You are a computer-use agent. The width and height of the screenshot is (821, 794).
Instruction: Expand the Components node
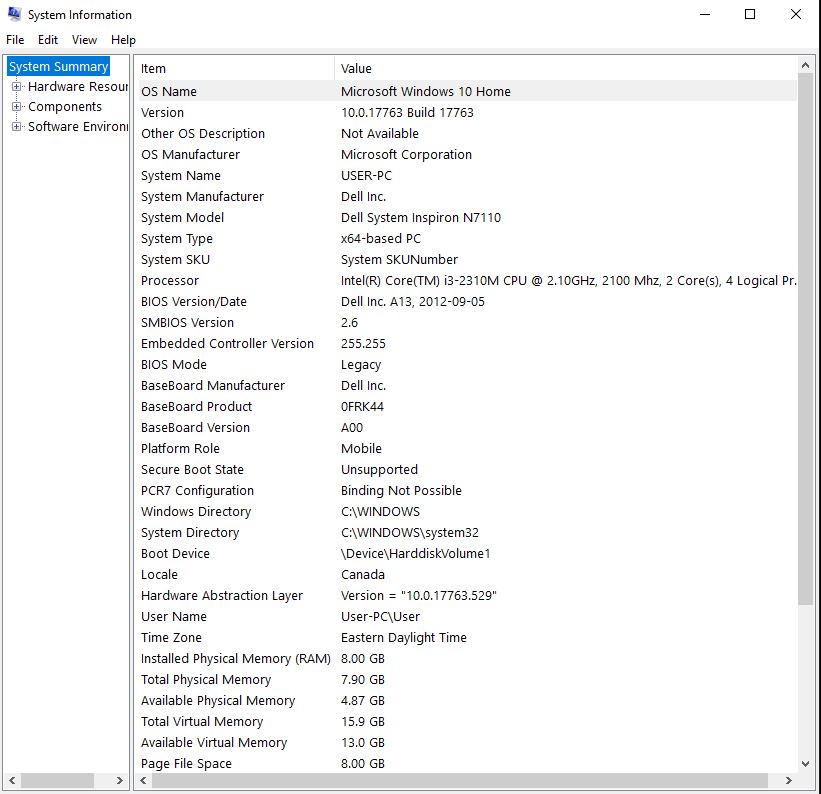point(16,106)
